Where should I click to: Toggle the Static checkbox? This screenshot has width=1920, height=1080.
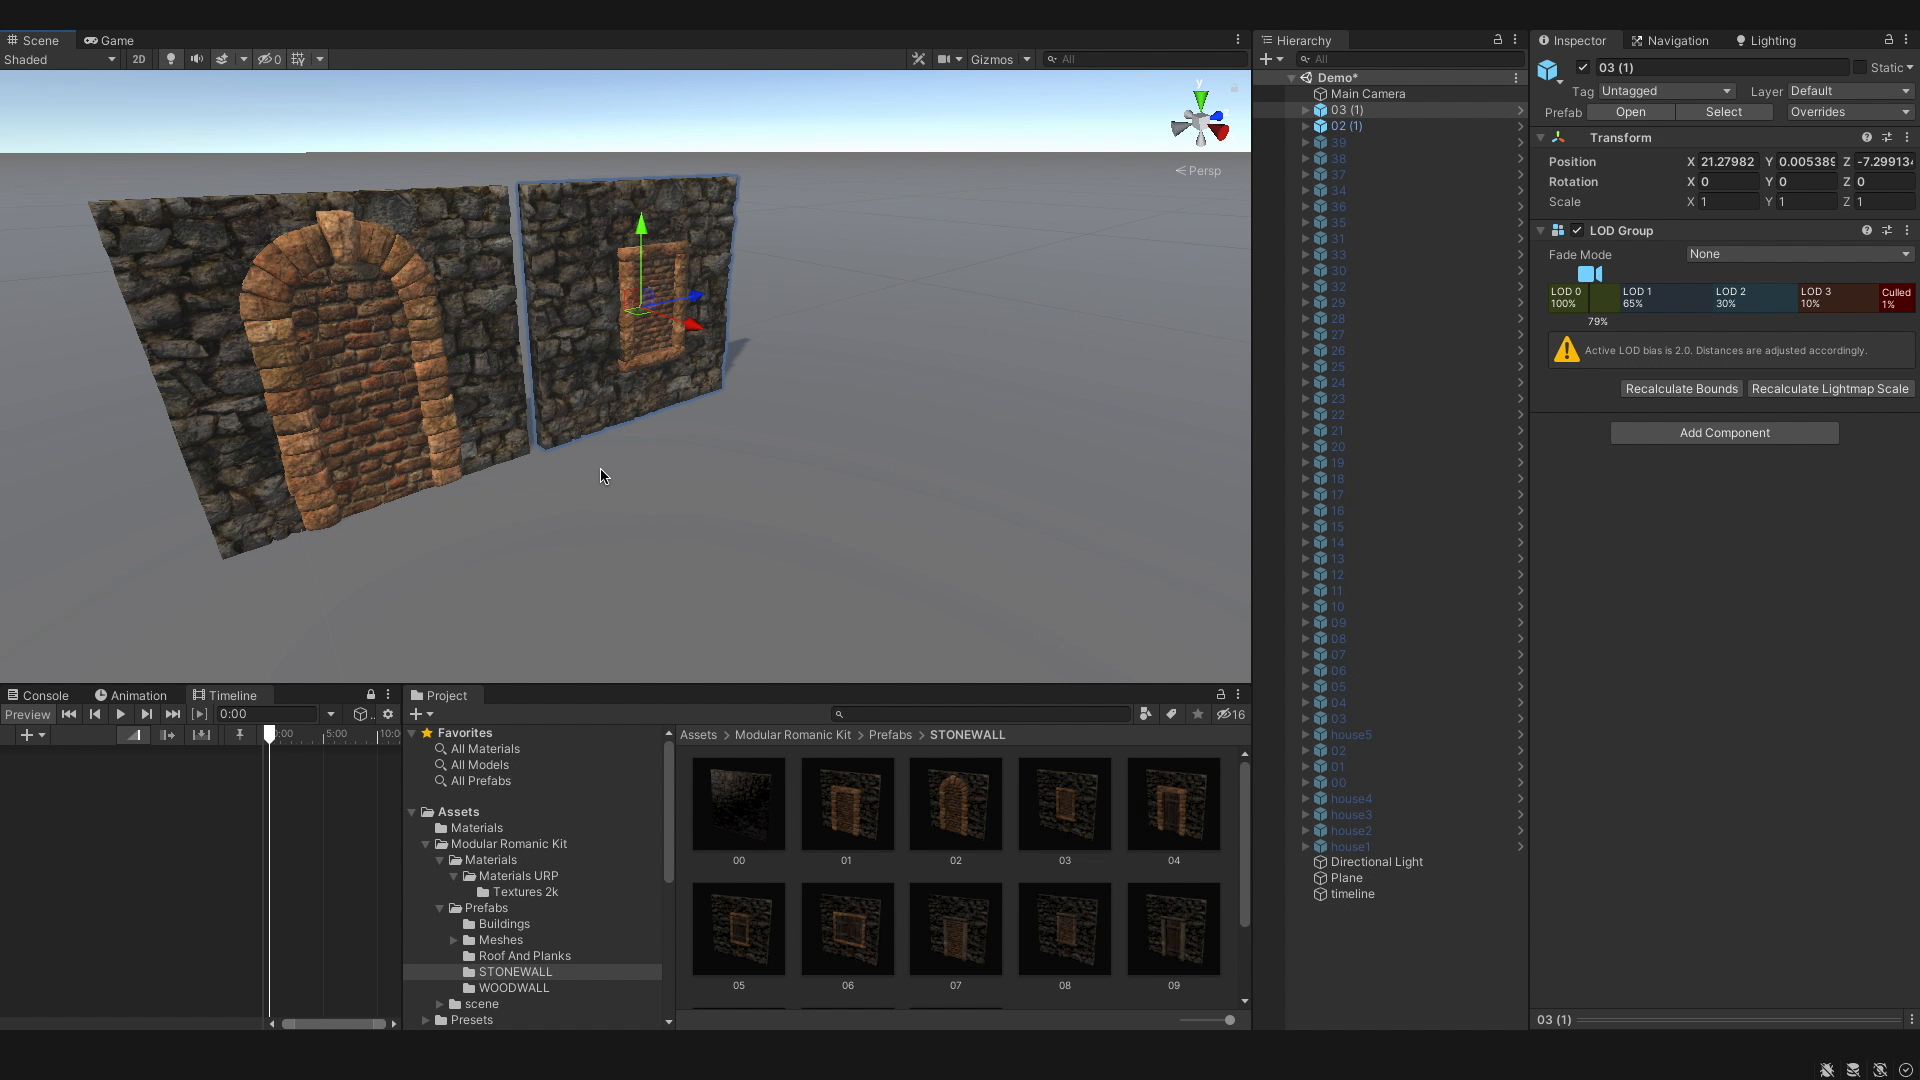(1860, 67)
